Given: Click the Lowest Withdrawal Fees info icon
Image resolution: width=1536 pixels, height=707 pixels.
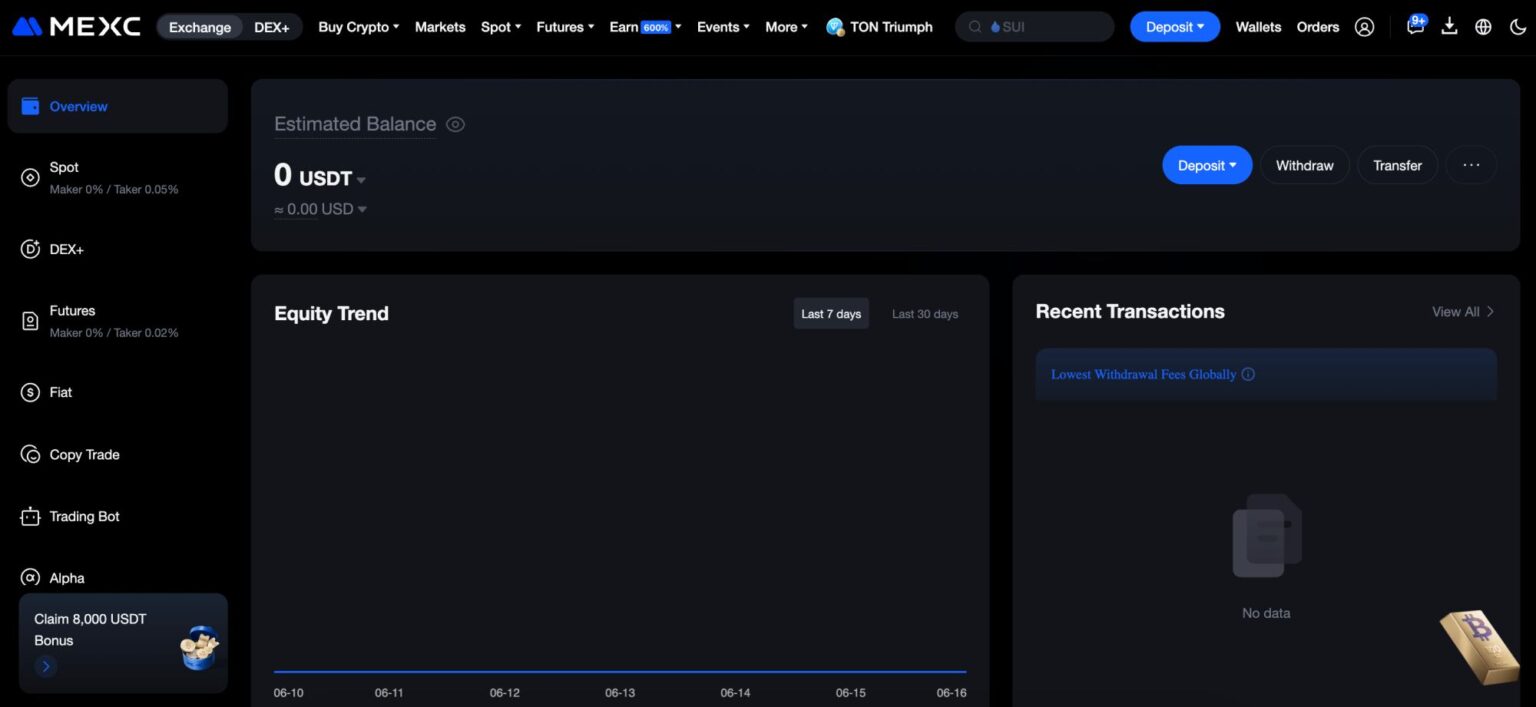Looking at the screenshot, I should click(1248, 374).
